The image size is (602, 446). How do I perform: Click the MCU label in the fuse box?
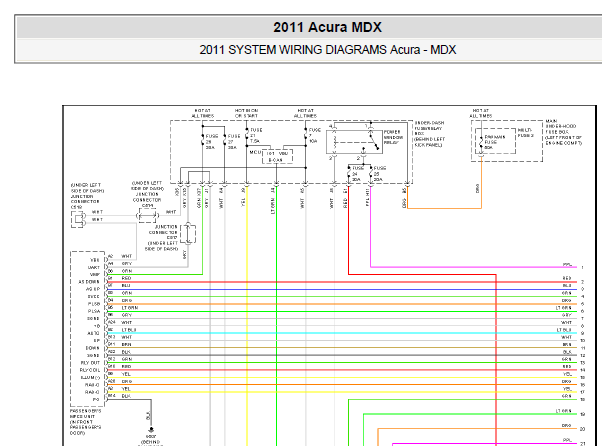[x=255, y=152]
